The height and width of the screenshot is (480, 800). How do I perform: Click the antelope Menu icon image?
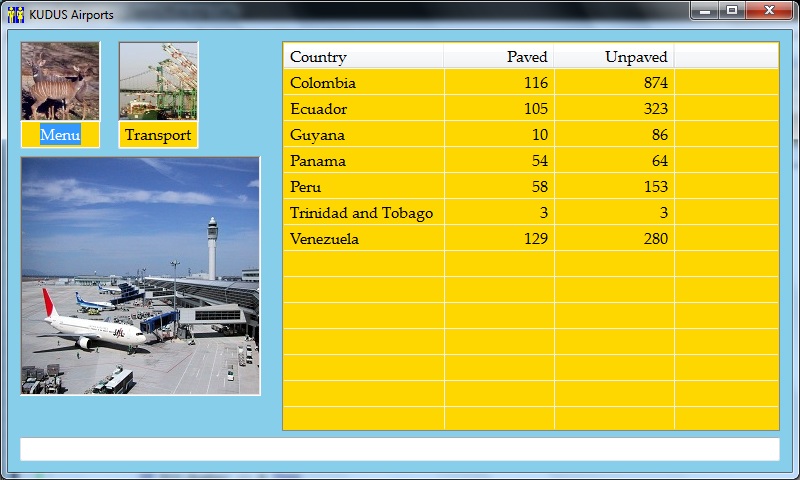coord(60,81)
